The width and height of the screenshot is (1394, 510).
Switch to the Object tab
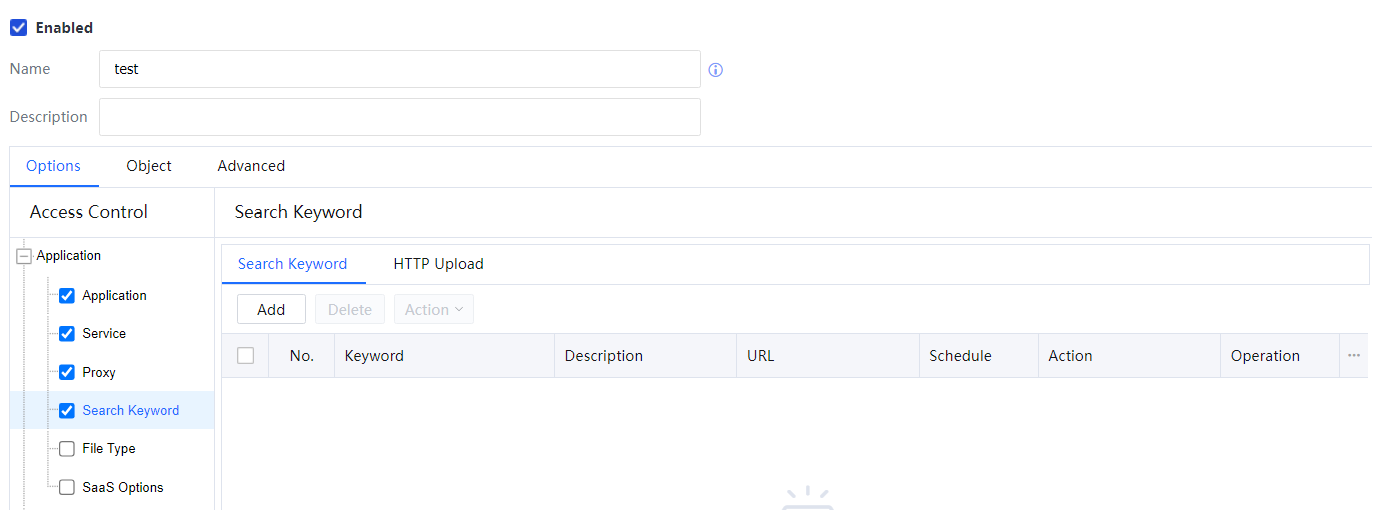[149, 166]
